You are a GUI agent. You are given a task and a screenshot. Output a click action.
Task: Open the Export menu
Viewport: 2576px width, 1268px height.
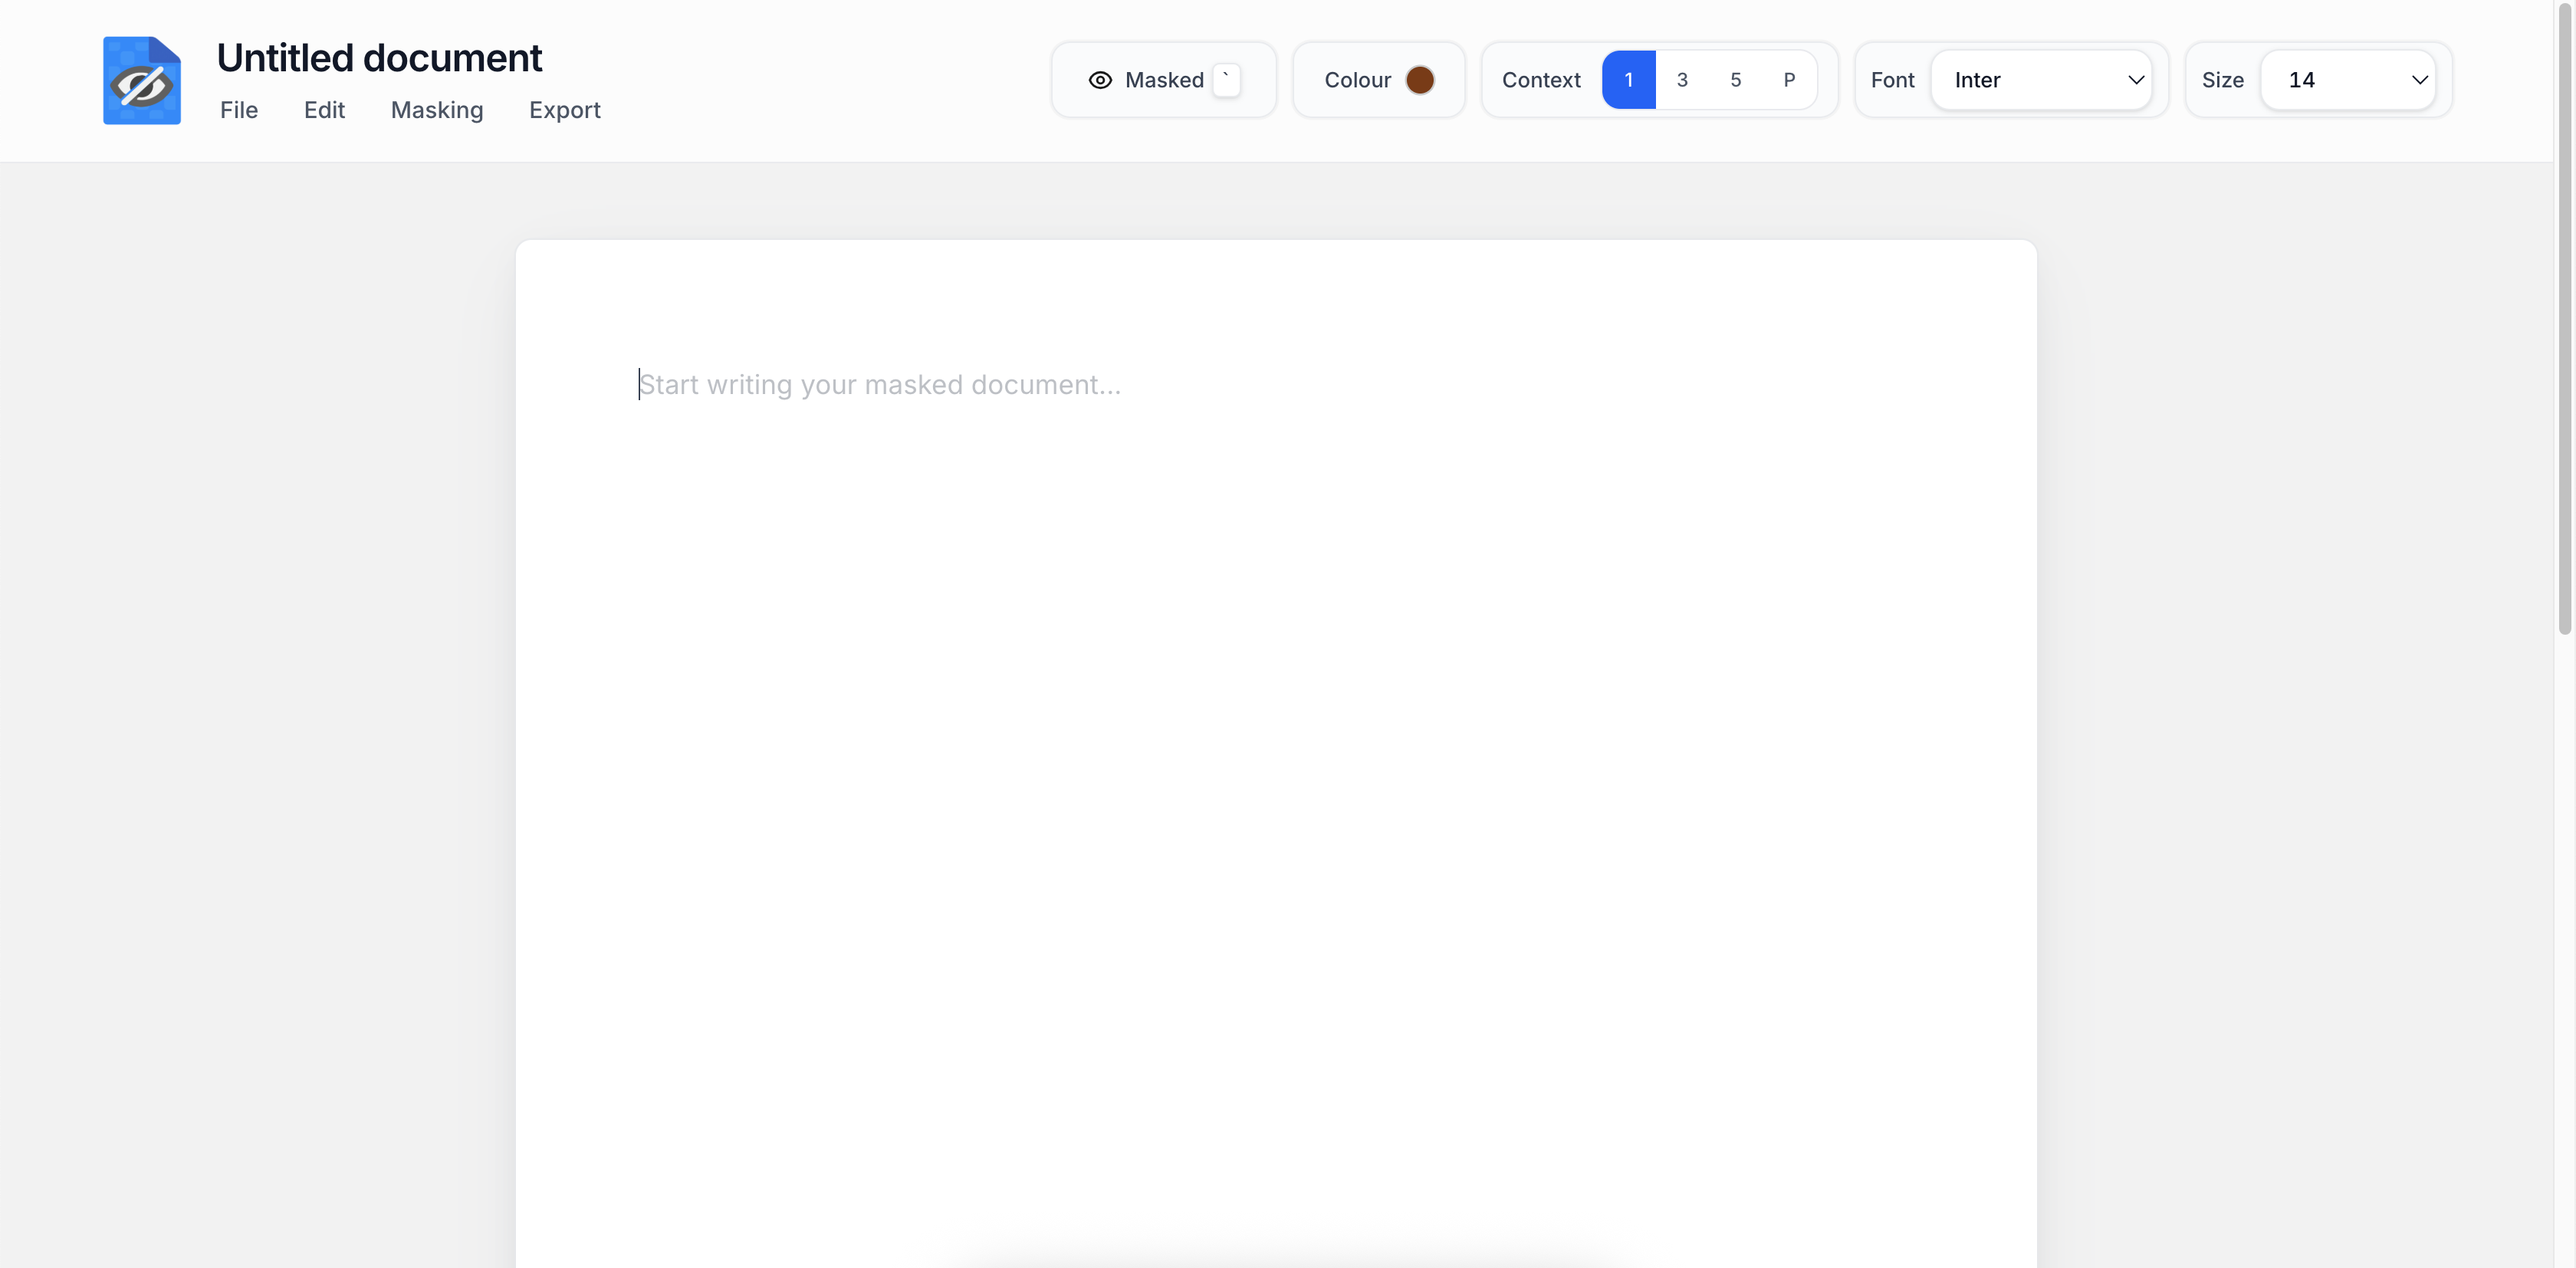pyautogui.click(x=564, y=110)
